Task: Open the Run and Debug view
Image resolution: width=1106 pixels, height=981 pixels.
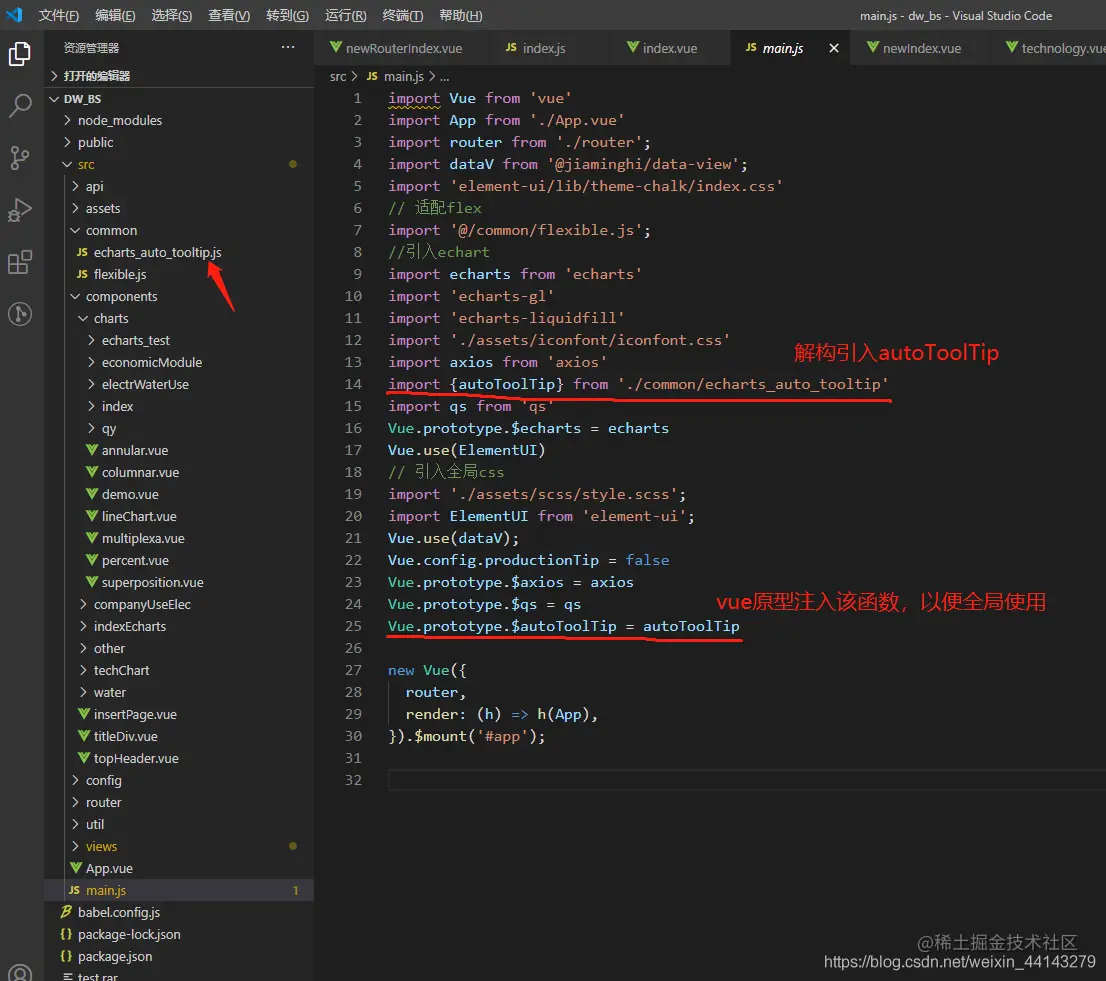Action: click(x=20, y=209)
